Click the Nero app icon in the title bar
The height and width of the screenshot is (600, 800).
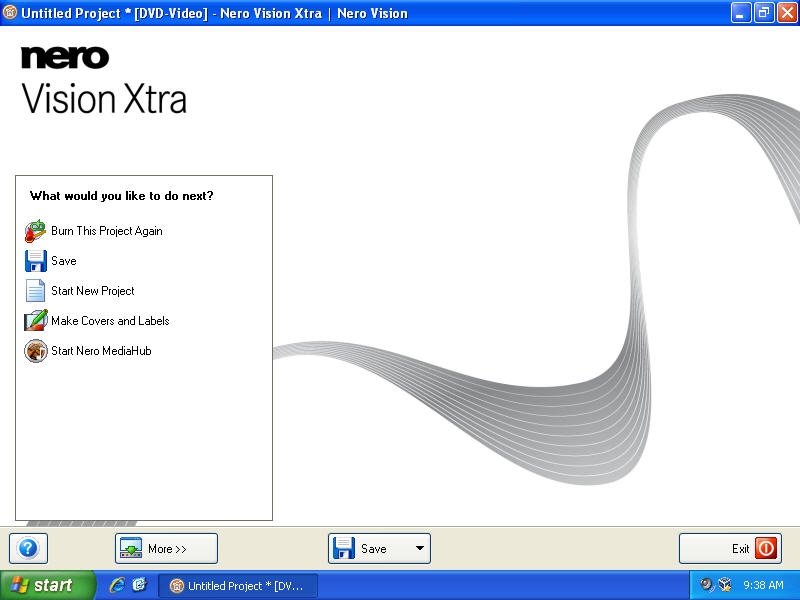click(10, 12)
